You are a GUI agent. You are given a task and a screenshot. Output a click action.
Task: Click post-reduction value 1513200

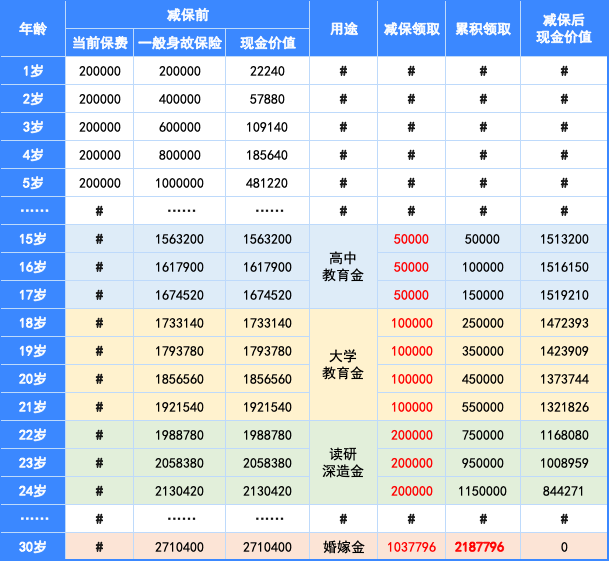point(564,239)
